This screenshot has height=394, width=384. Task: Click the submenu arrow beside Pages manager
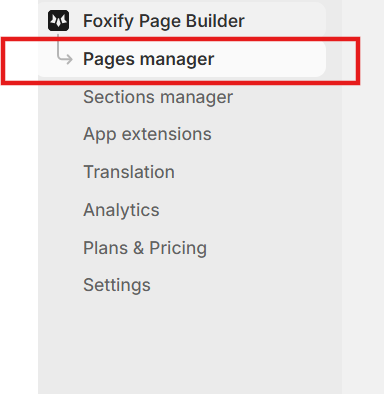pos(64,53)
